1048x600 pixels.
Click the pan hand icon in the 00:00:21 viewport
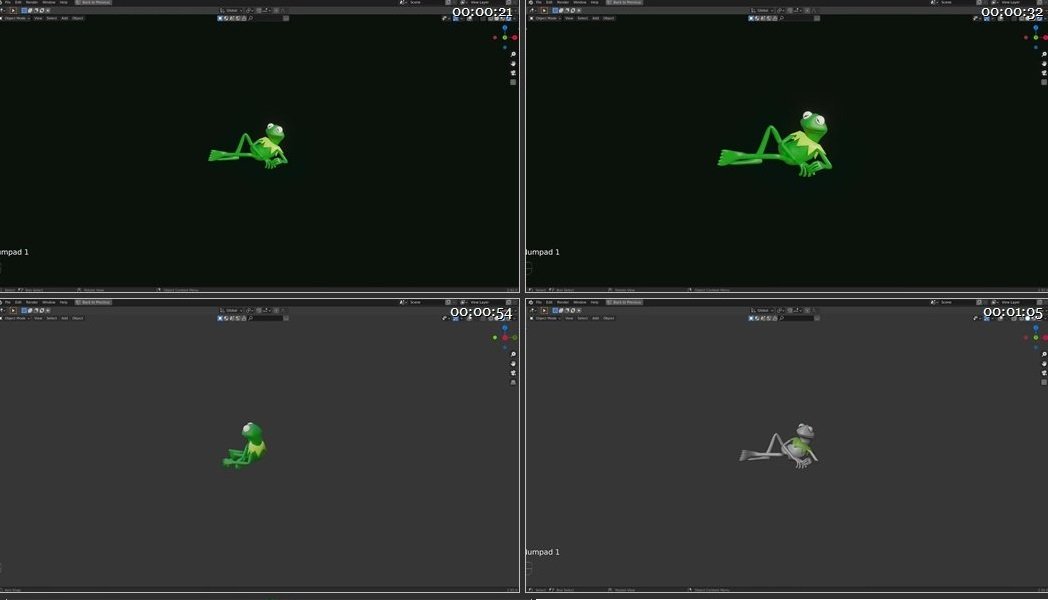pyautogui.click(x=513, y=63)
